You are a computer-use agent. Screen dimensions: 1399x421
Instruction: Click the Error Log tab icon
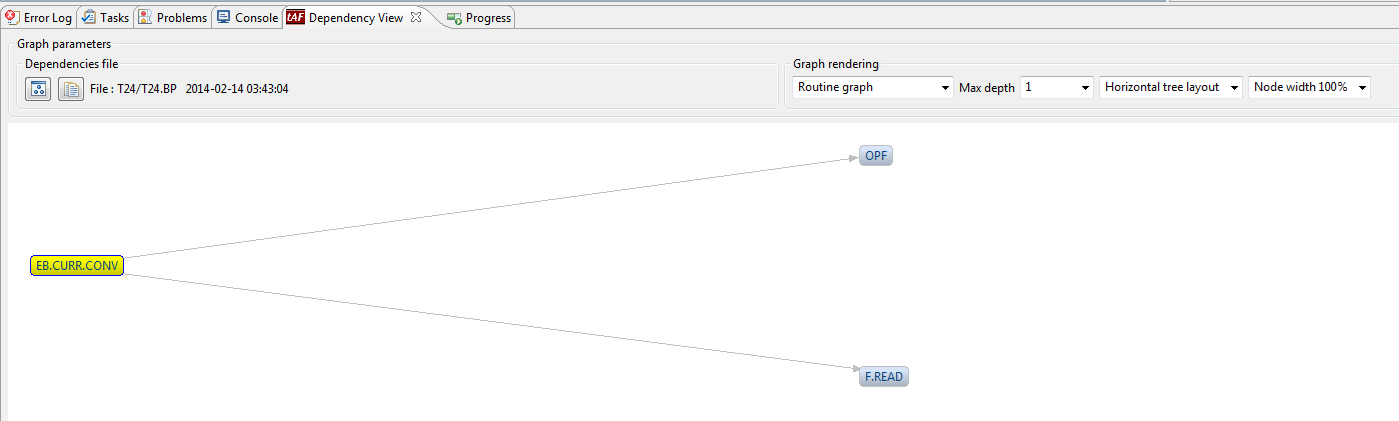(x=13, y=17)
